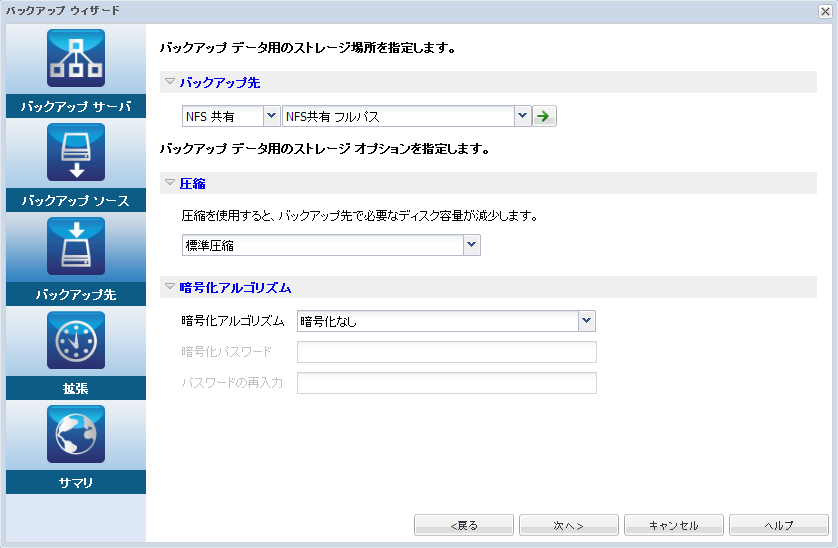
Task: Select the バックアップ ソース step label
Action: click(76, 200)
